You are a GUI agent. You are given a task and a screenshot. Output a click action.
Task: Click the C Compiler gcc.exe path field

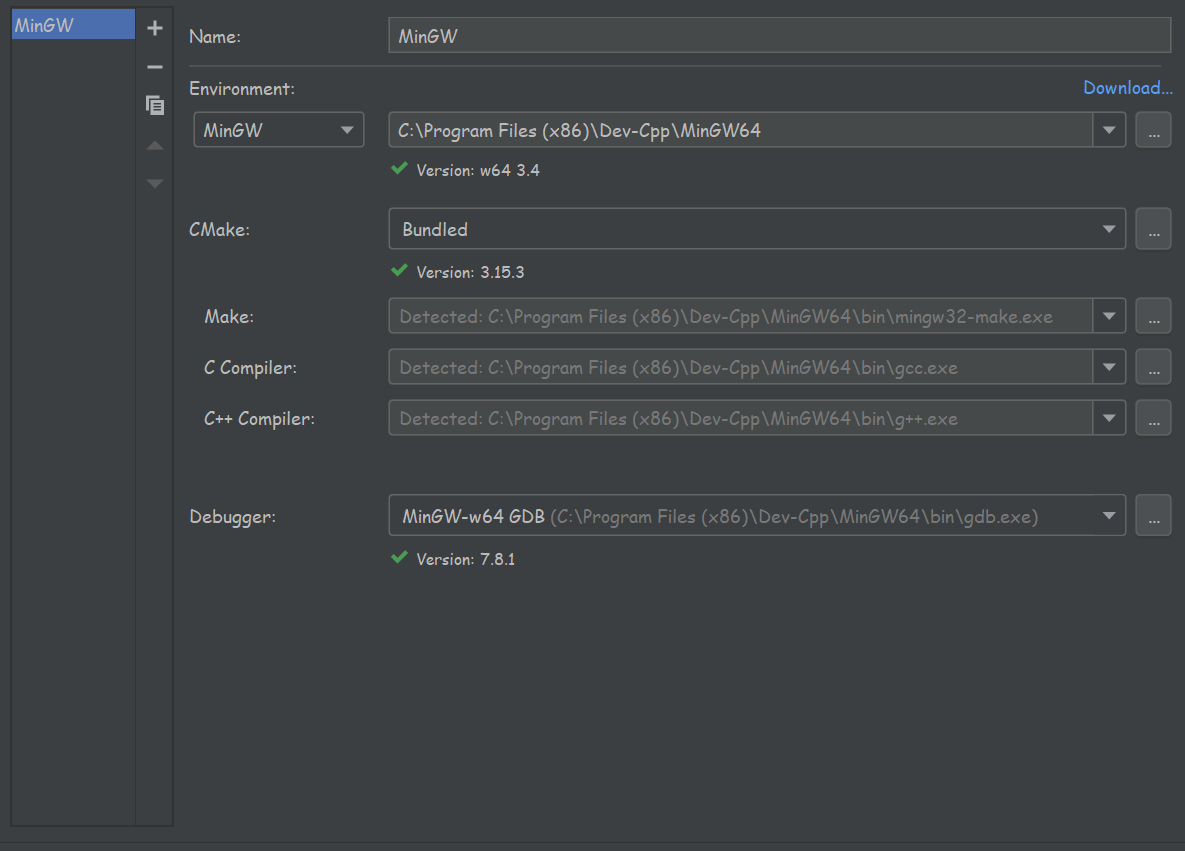(x=741, y=367)
